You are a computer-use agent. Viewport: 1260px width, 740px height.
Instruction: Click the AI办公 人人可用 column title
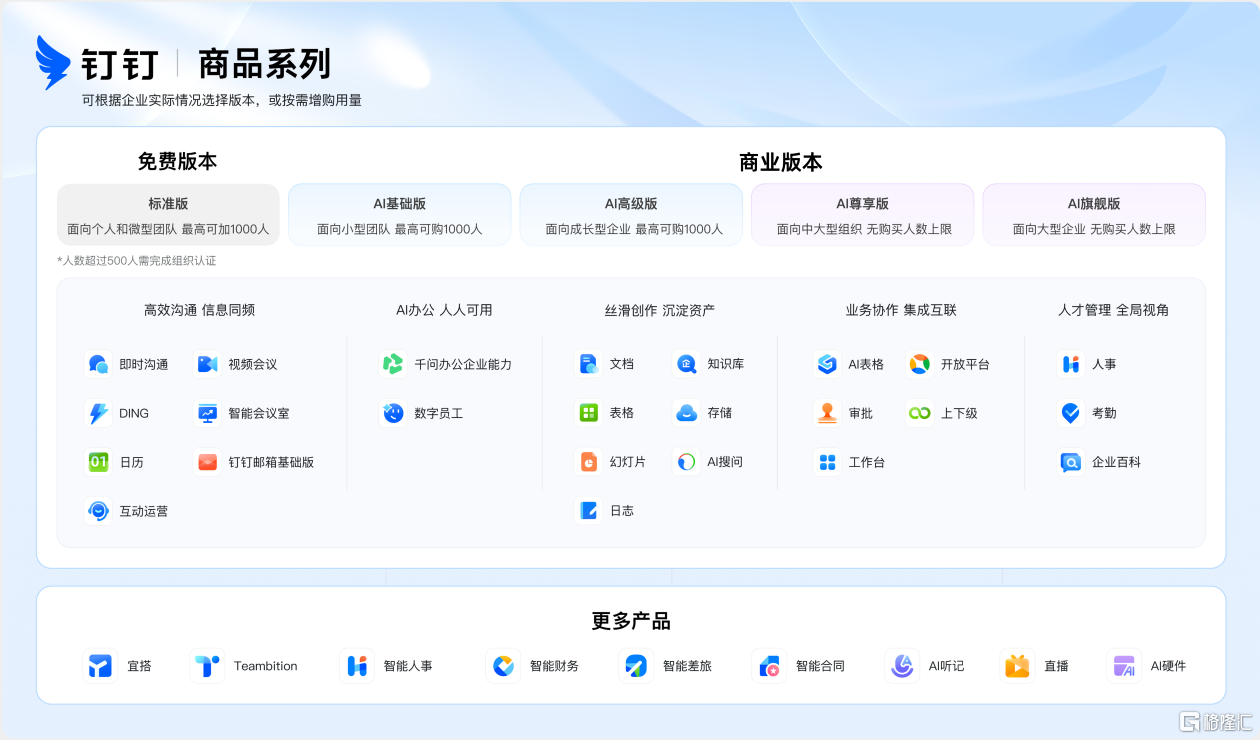tap(444, 310)
